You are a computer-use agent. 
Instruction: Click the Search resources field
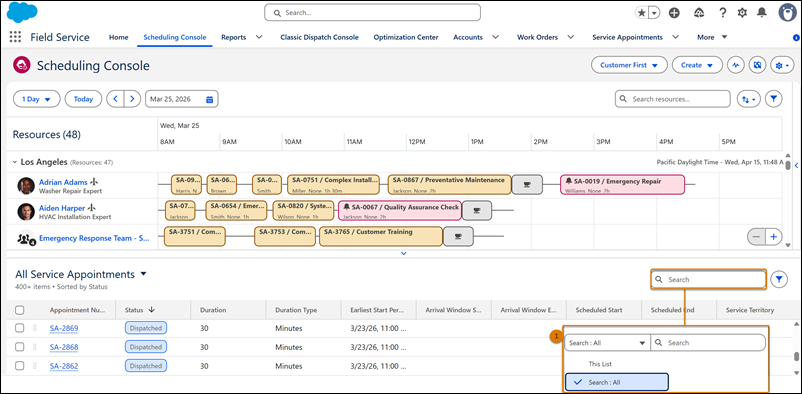(673, 99)
